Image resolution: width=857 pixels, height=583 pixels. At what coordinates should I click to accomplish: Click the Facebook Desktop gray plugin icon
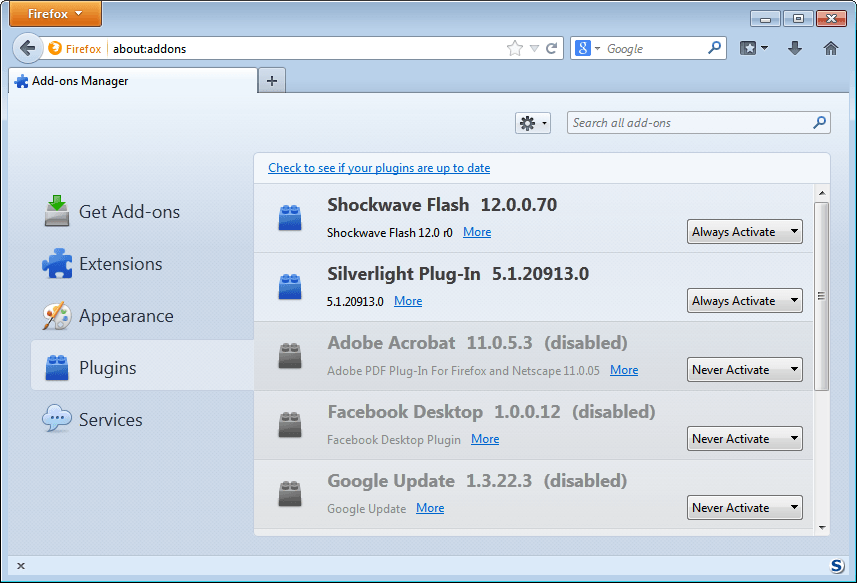290,425
